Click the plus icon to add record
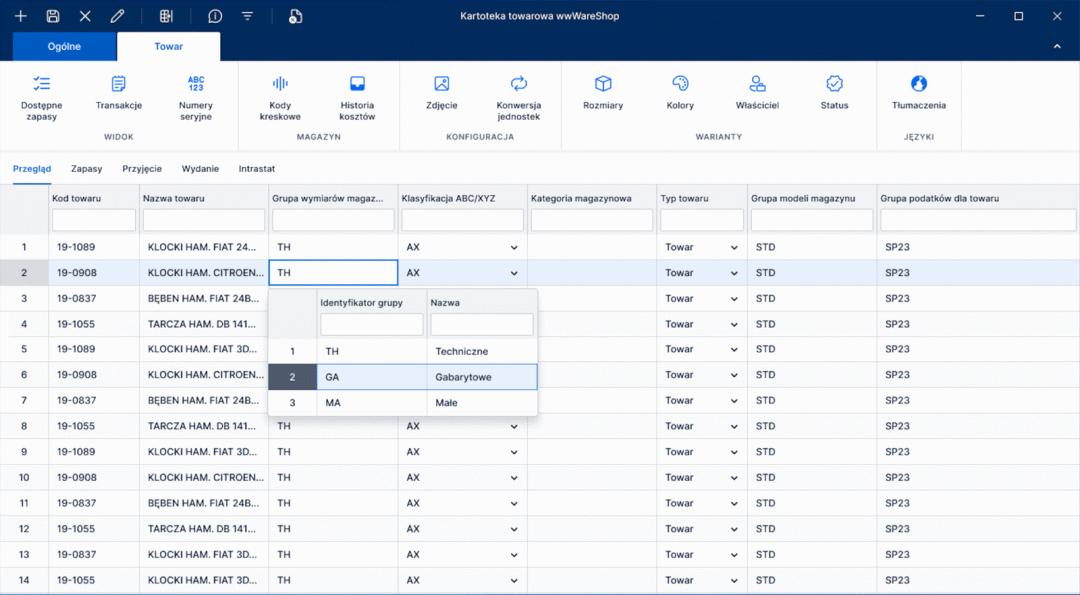 coord(20,16)
